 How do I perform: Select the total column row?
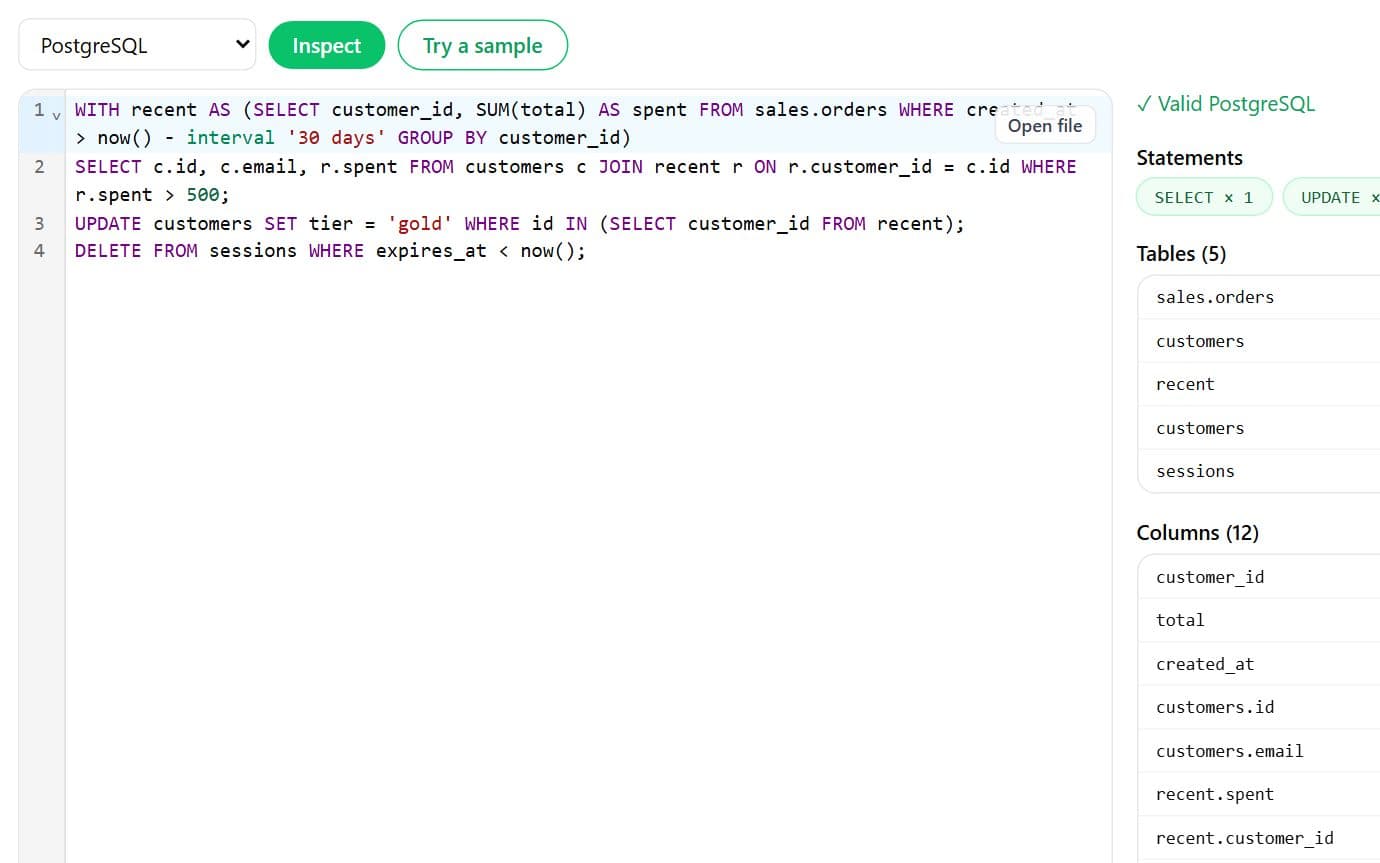[1259, 620]
